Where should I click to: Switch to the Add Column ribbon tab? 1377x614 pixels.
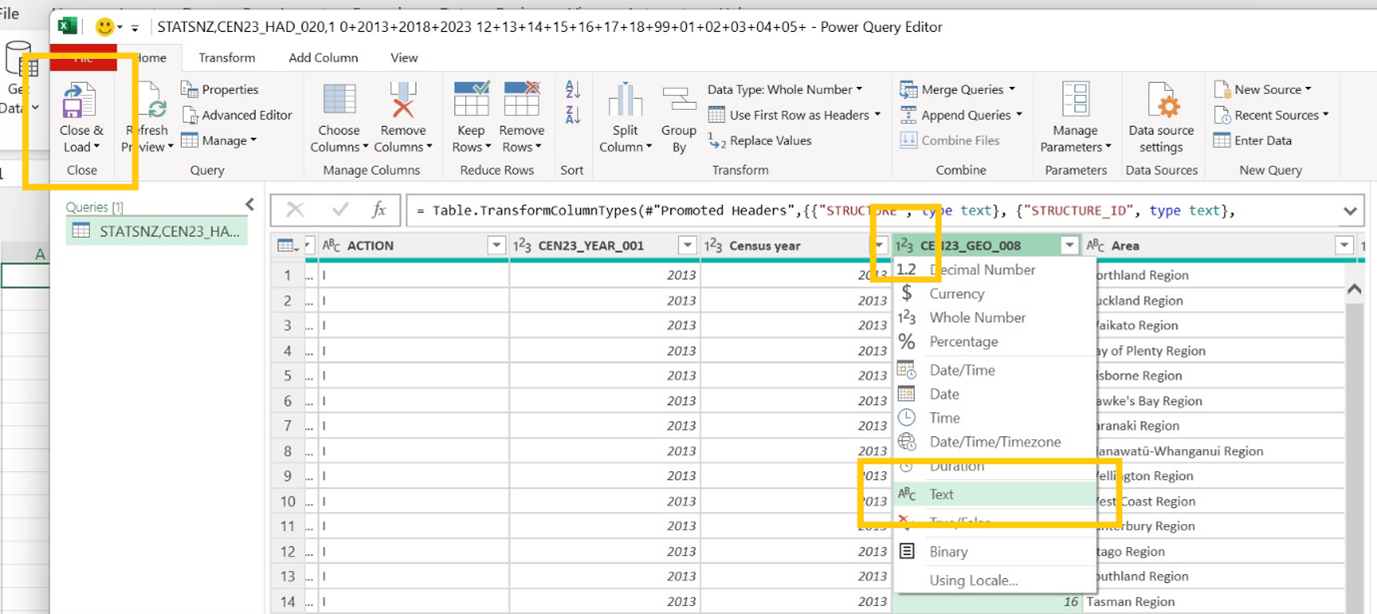(323, 58)
